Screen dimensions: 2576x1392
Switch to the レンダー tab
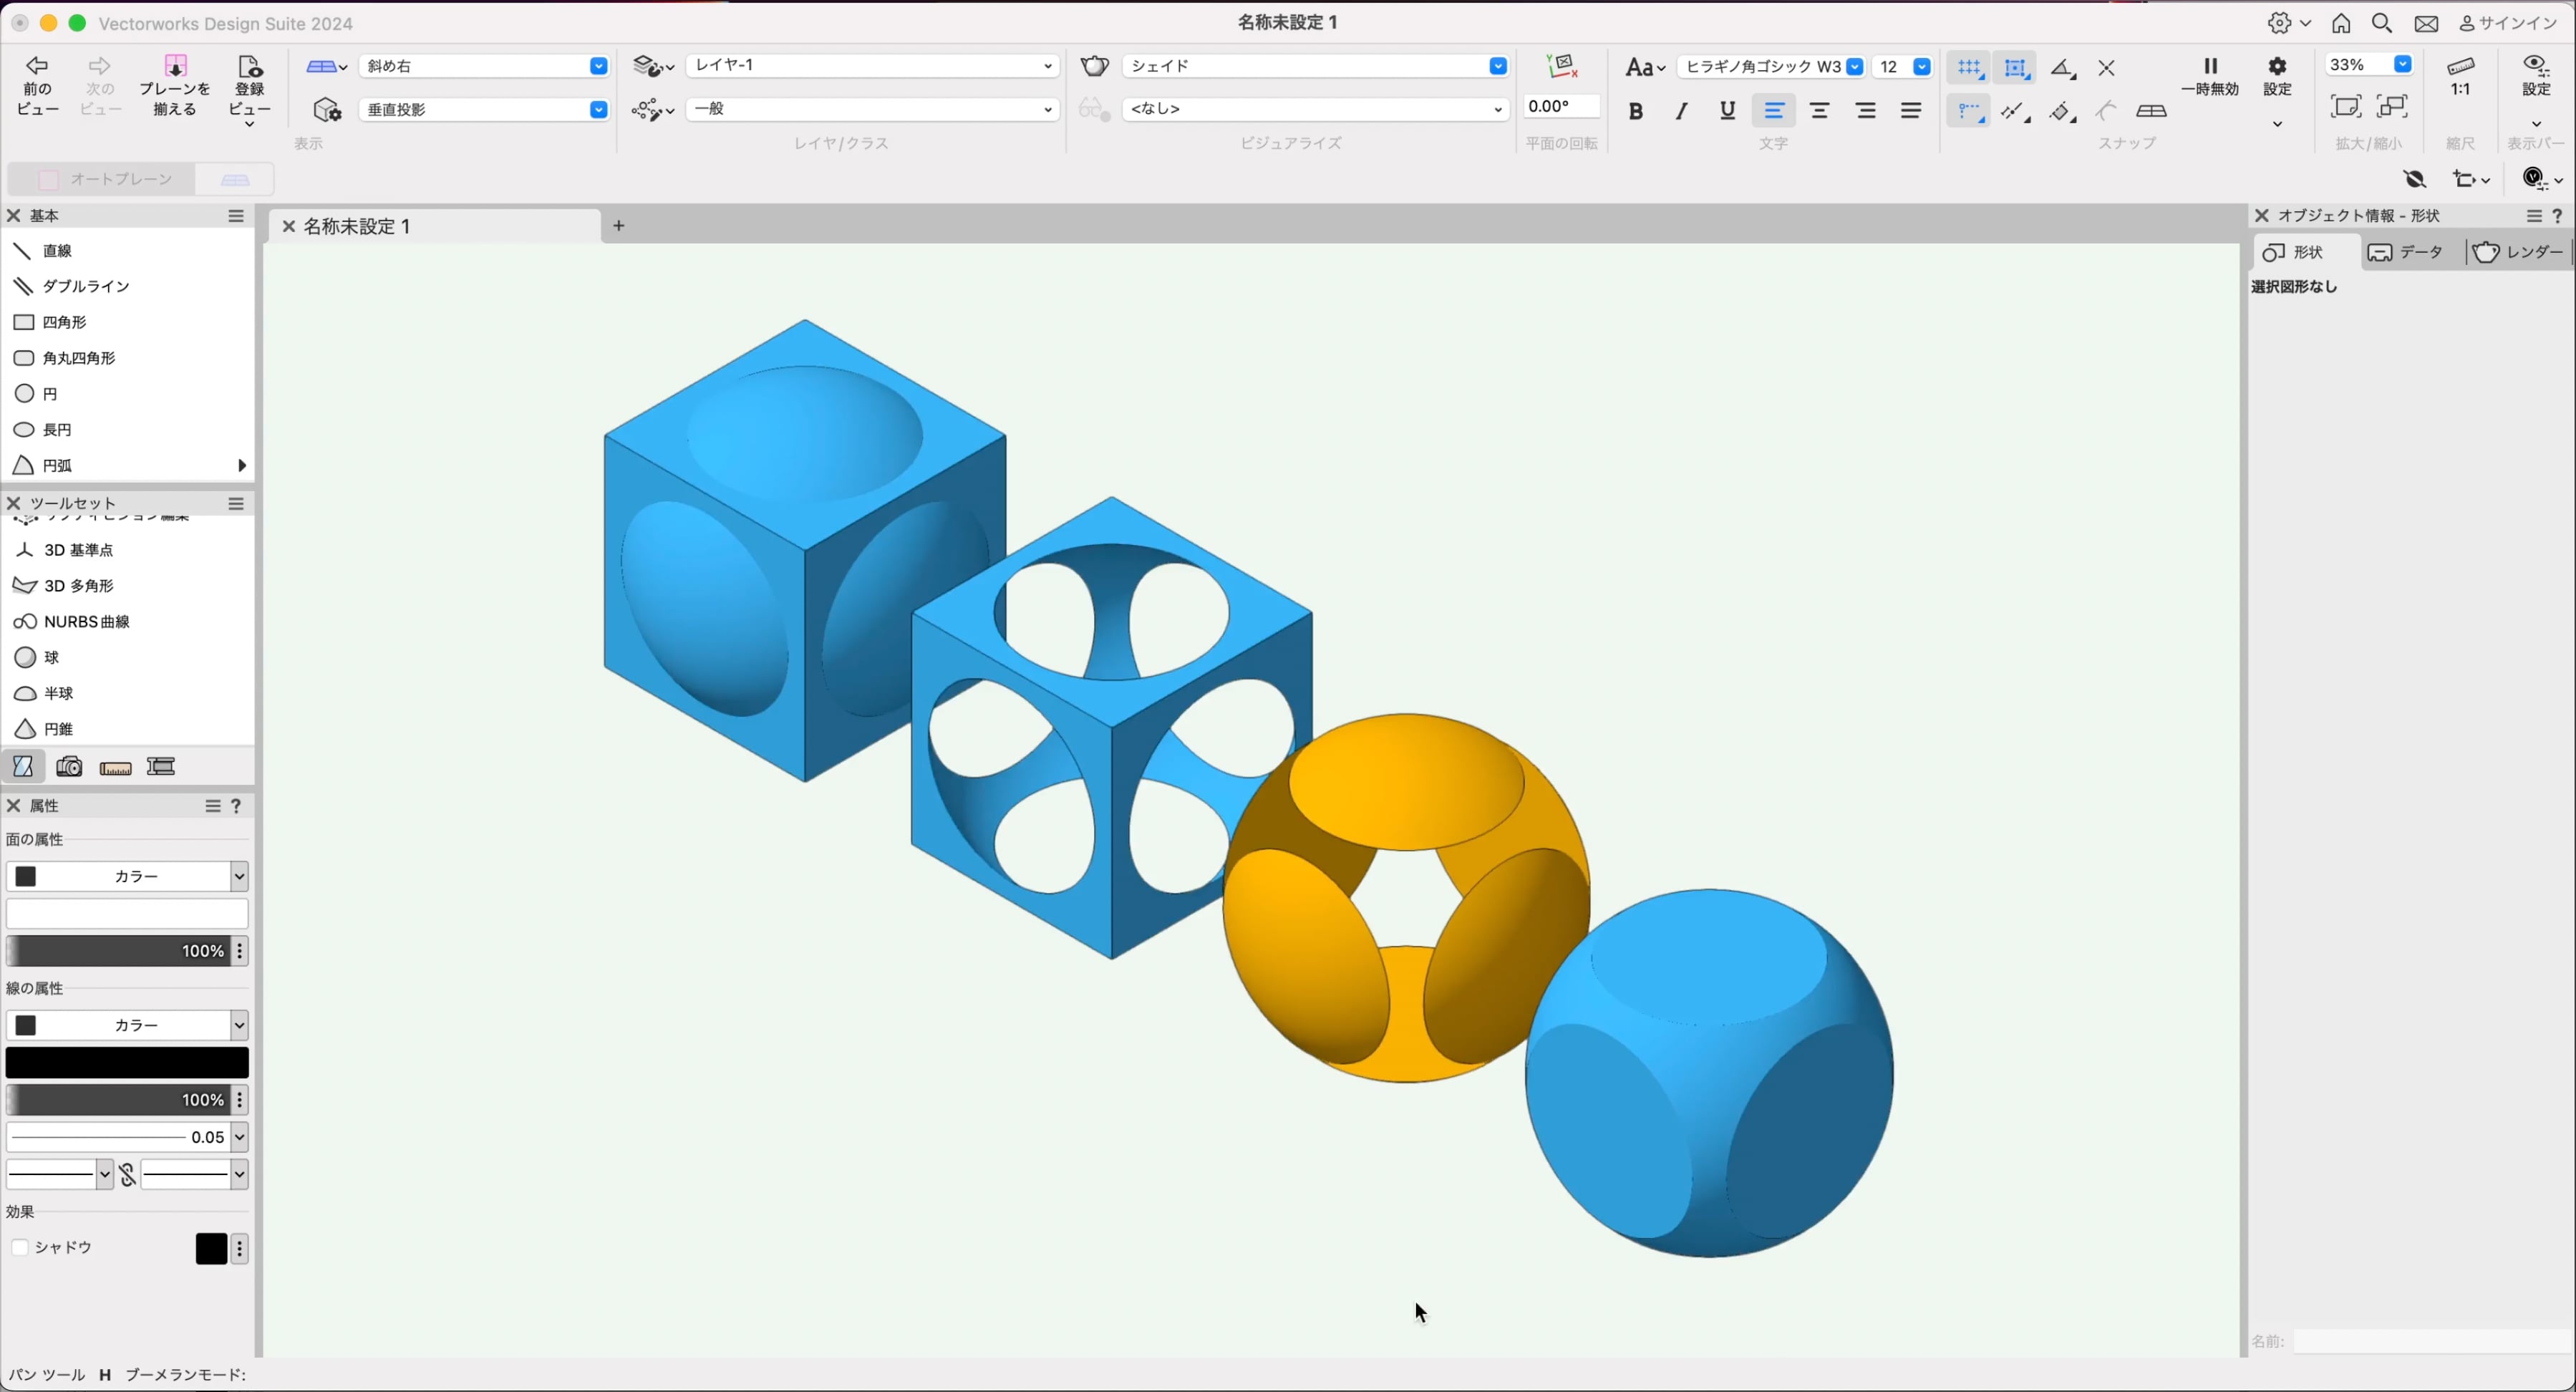2519,253
